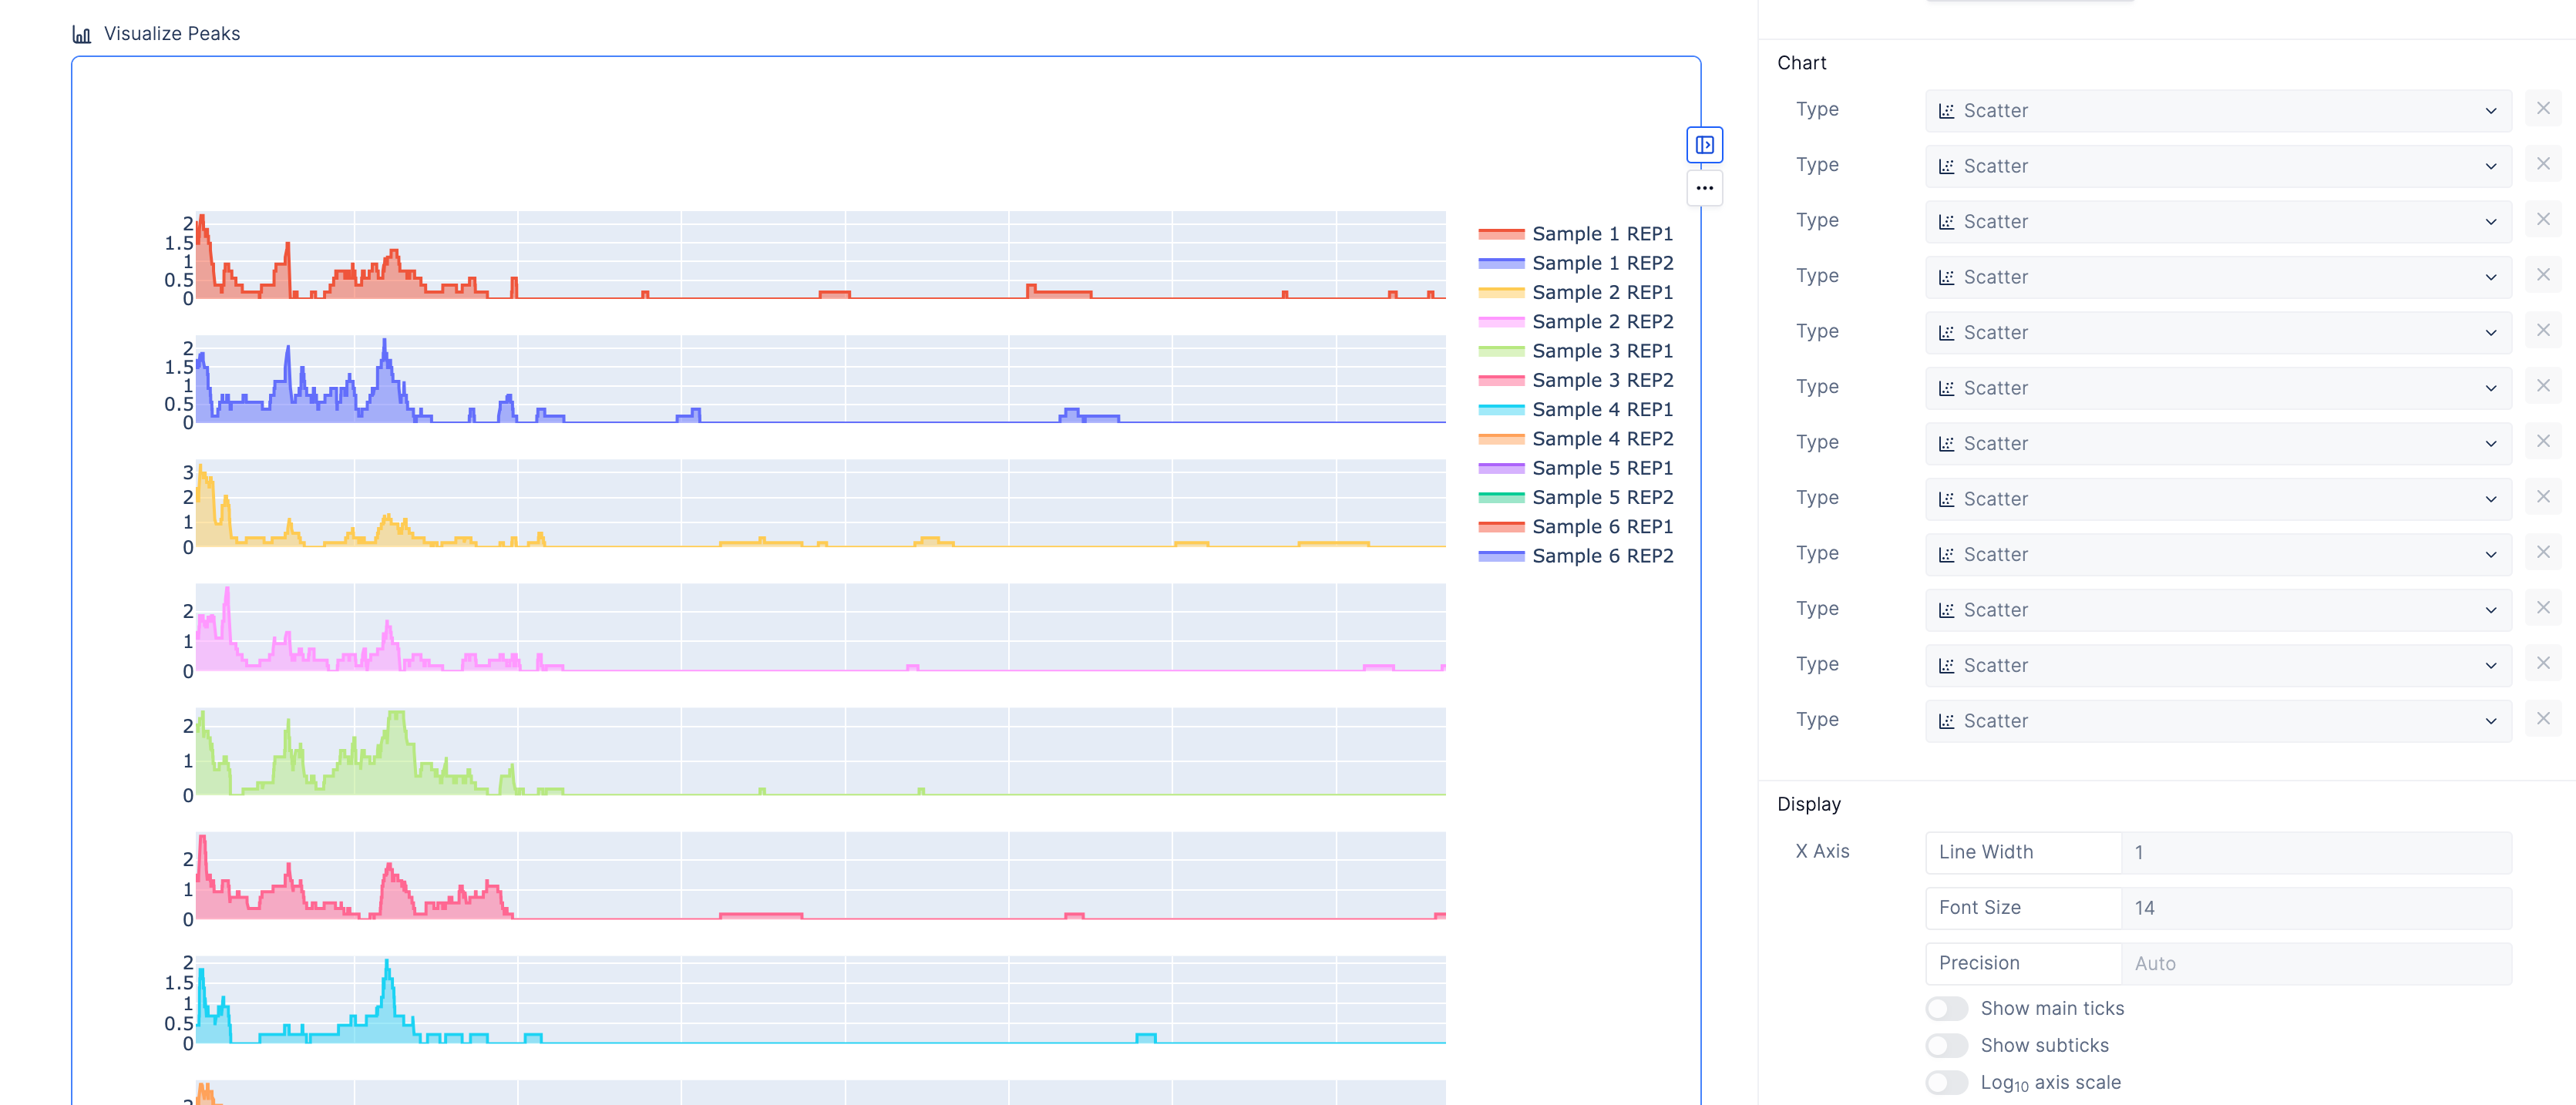Click the panel collapse icon beside chart

tap(1704, 145)
